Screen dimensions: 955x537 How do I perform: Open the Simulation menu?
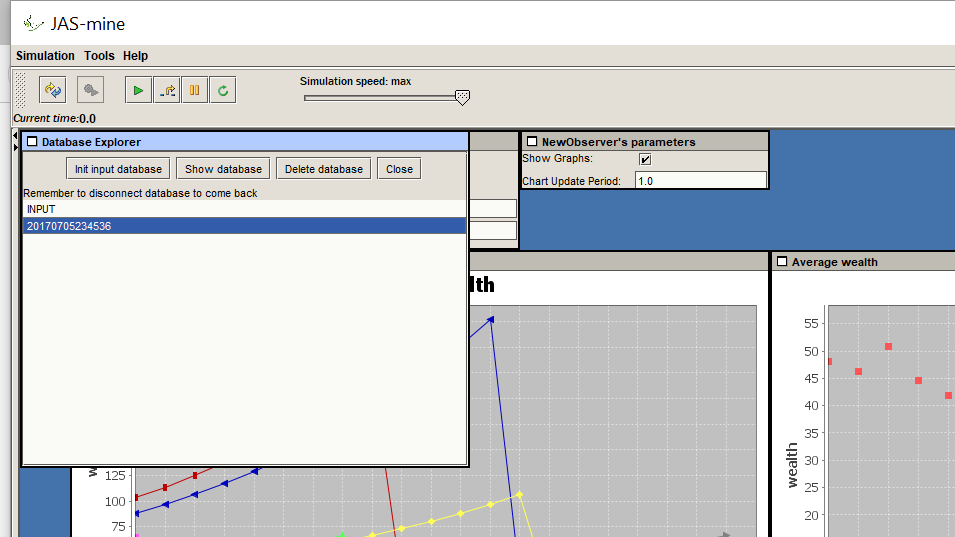tap(45, 56)
